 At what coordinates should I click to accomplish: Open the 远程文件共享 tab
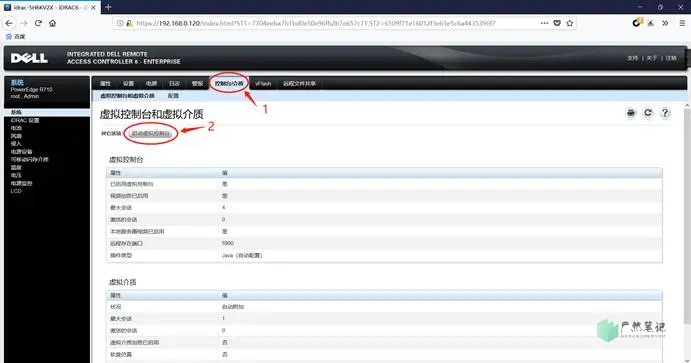[x=299, y=83]
